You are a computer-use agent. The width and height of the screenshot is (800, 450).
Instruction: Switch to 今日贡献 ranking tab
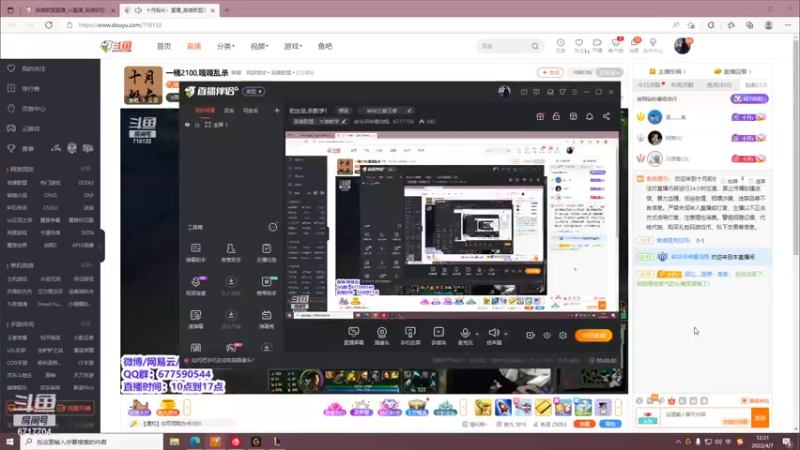[649, 85]
